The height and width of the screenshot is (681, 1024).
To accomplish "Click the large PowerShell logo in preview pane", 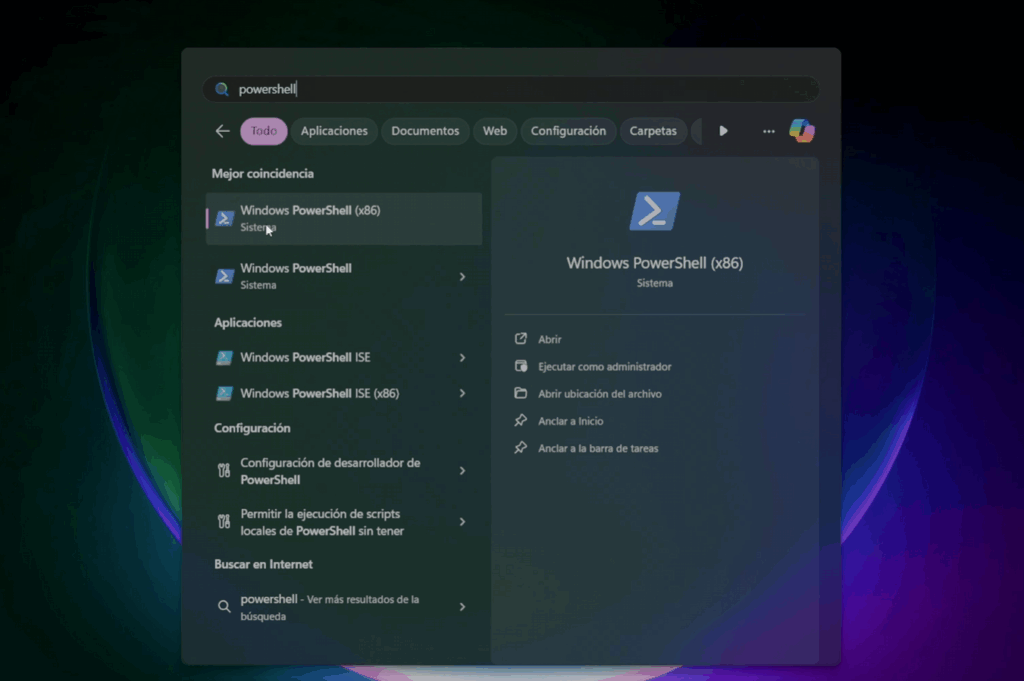I will [654, 211].
